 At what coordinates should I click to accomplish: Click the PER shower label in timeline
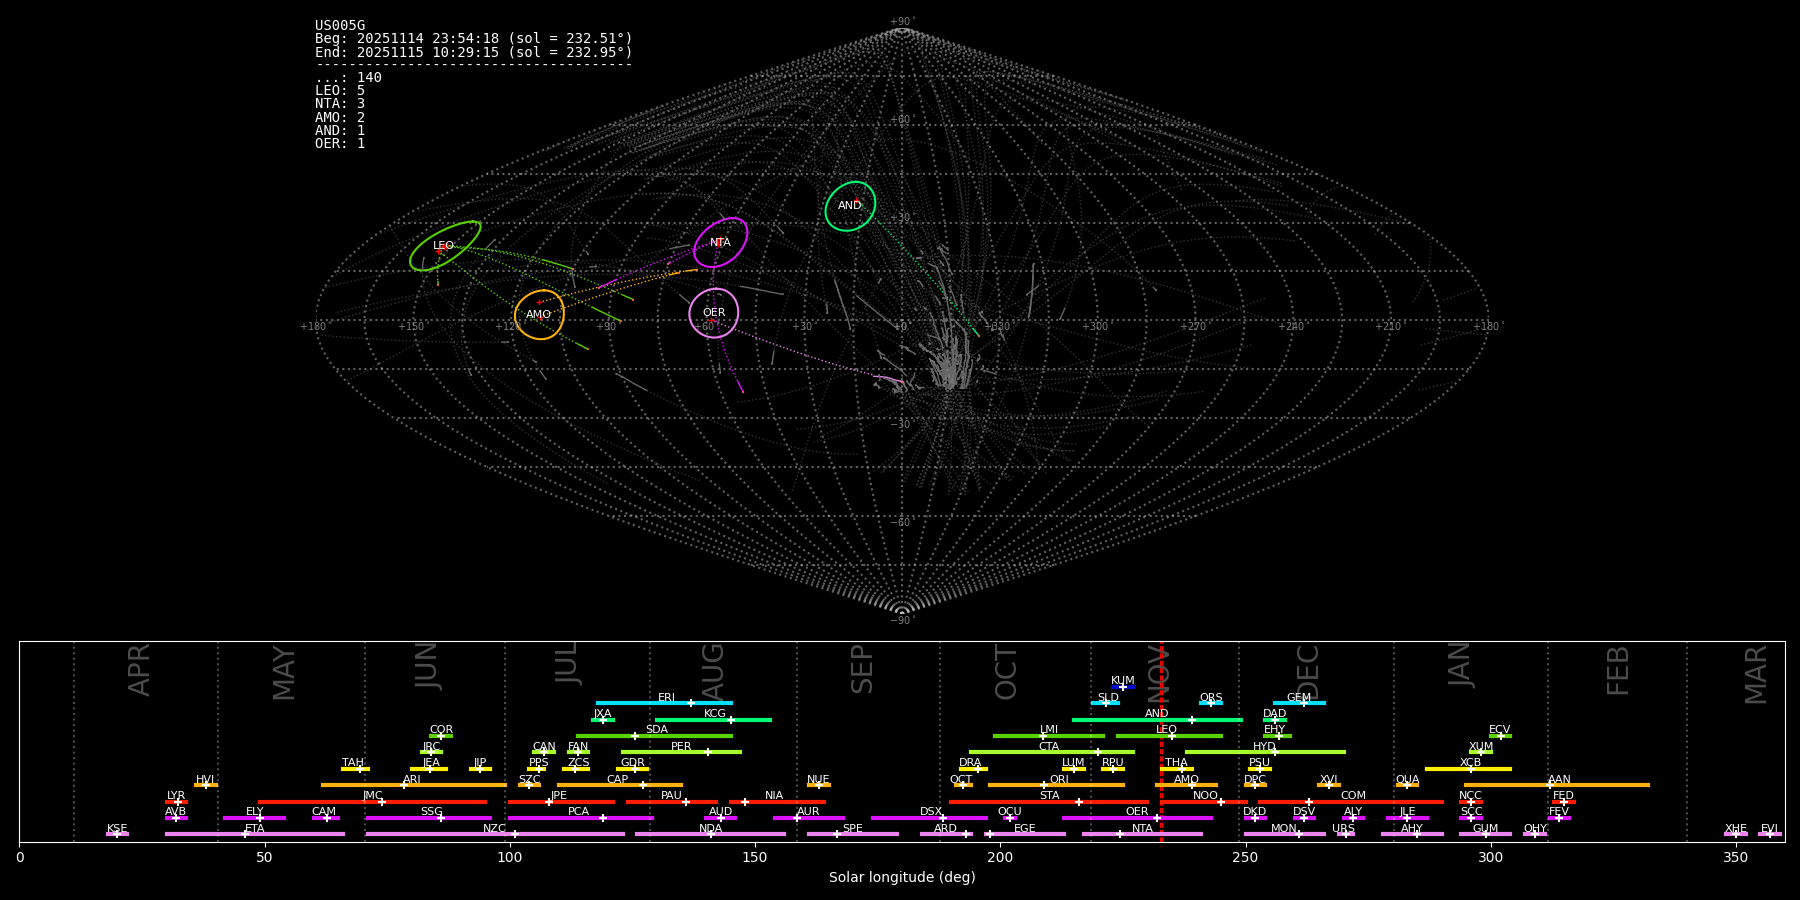tap(681, 747)
